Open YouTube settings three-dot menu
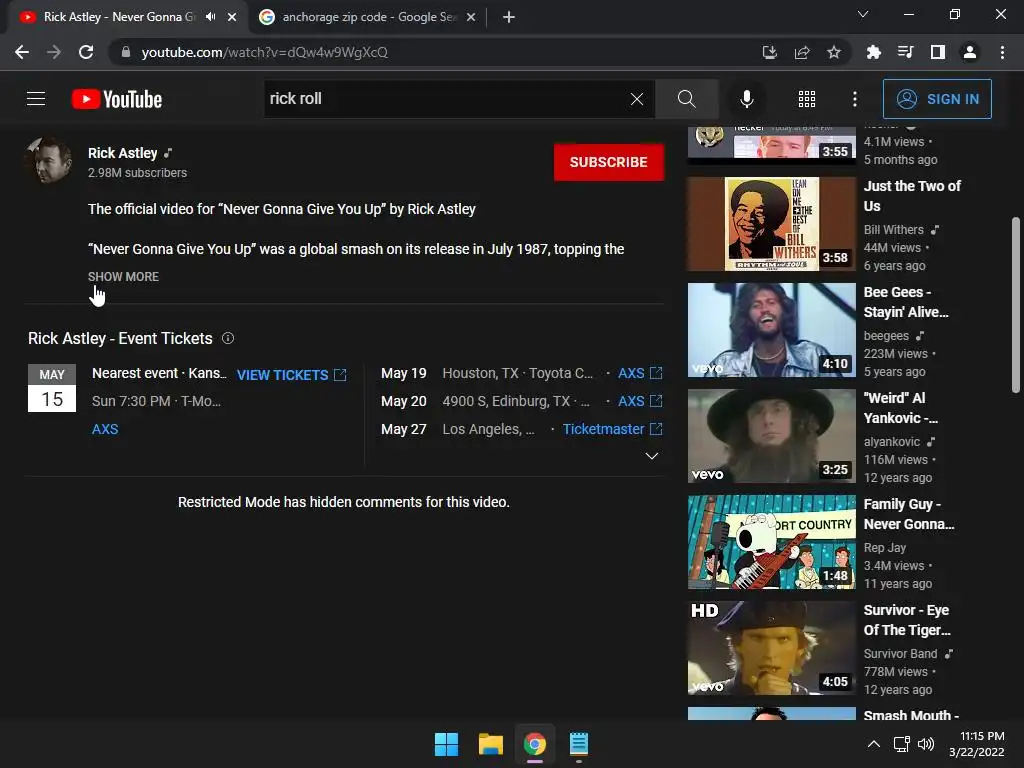 [855, 99]
